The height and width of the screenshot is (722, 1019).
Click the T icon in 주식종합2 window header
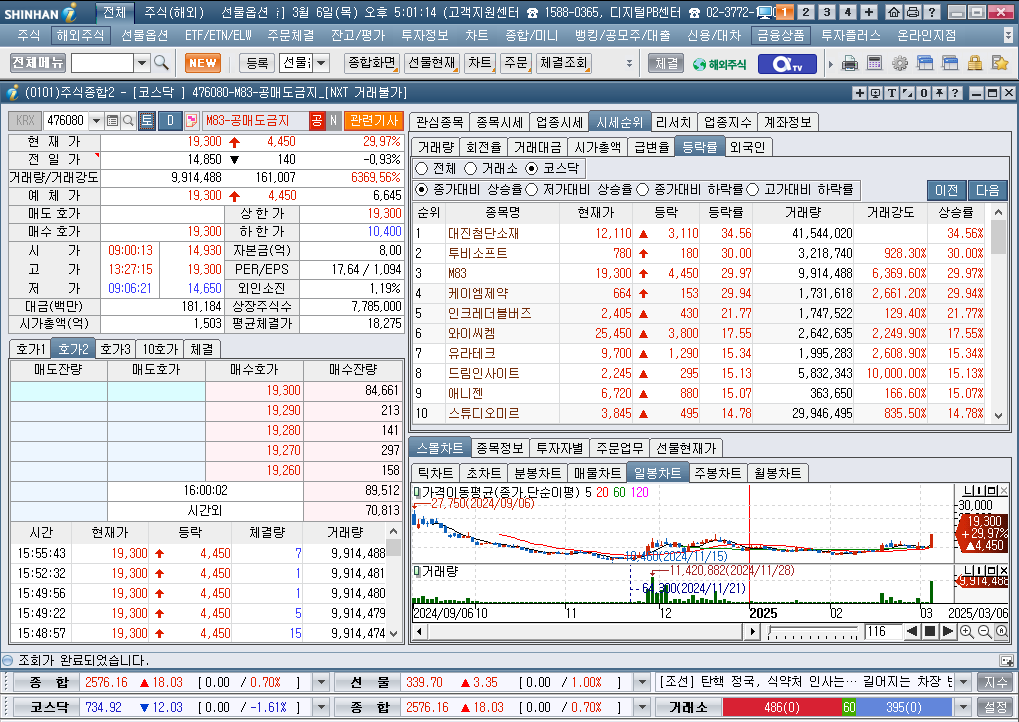(891, 93)
